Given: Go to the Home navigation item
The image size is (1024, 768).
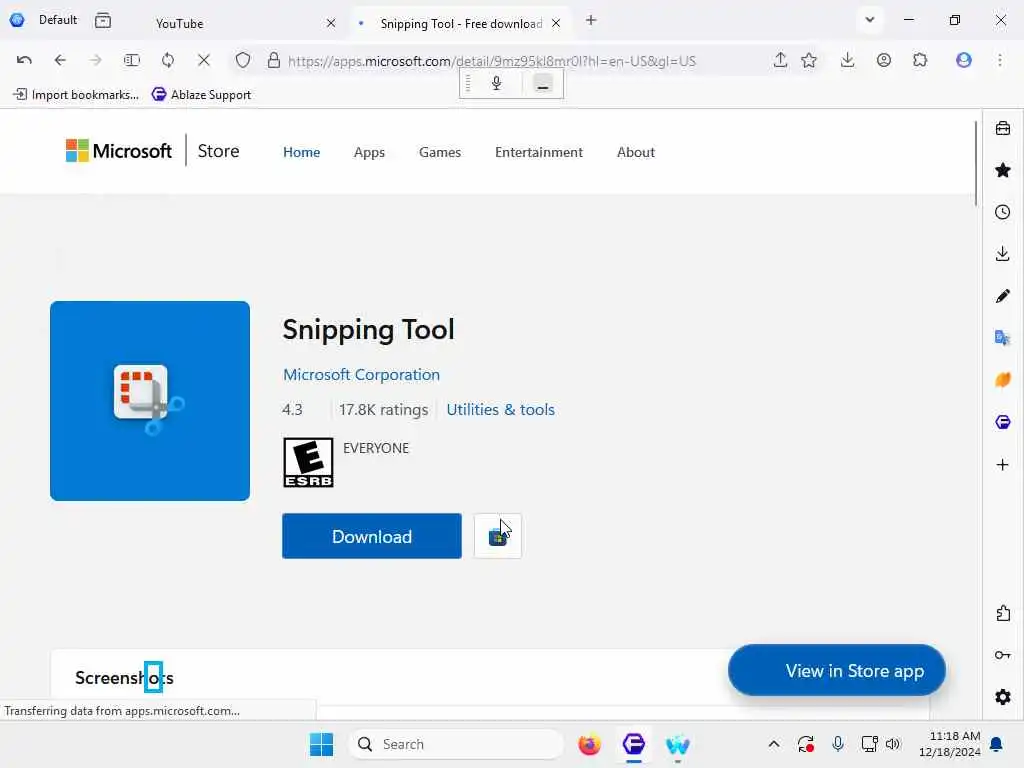Looking at the screenshot, I should tap(301, 152).
